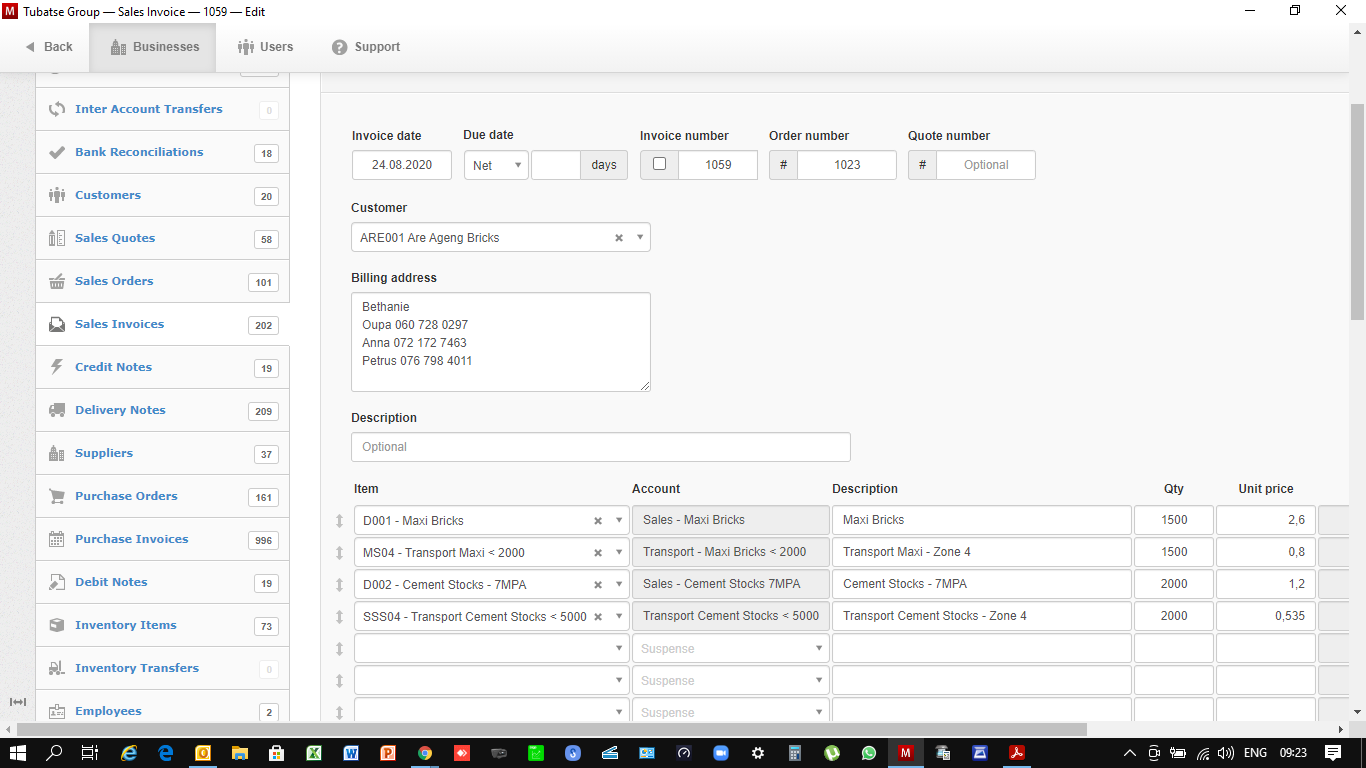Open the Net due date dropdown
The height and width of the screenshot is (768, 1366).
click(x=496, y=165)
